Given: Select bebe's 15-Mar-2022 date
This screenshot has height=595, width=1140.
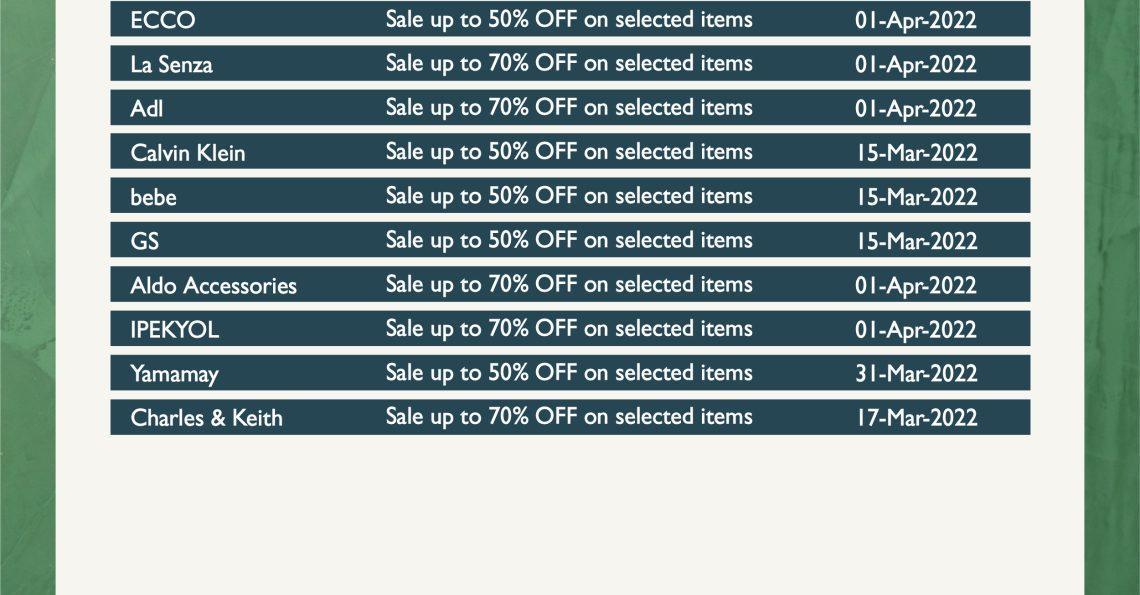Looking at the screenshot, I should click(x=916, y=197).
